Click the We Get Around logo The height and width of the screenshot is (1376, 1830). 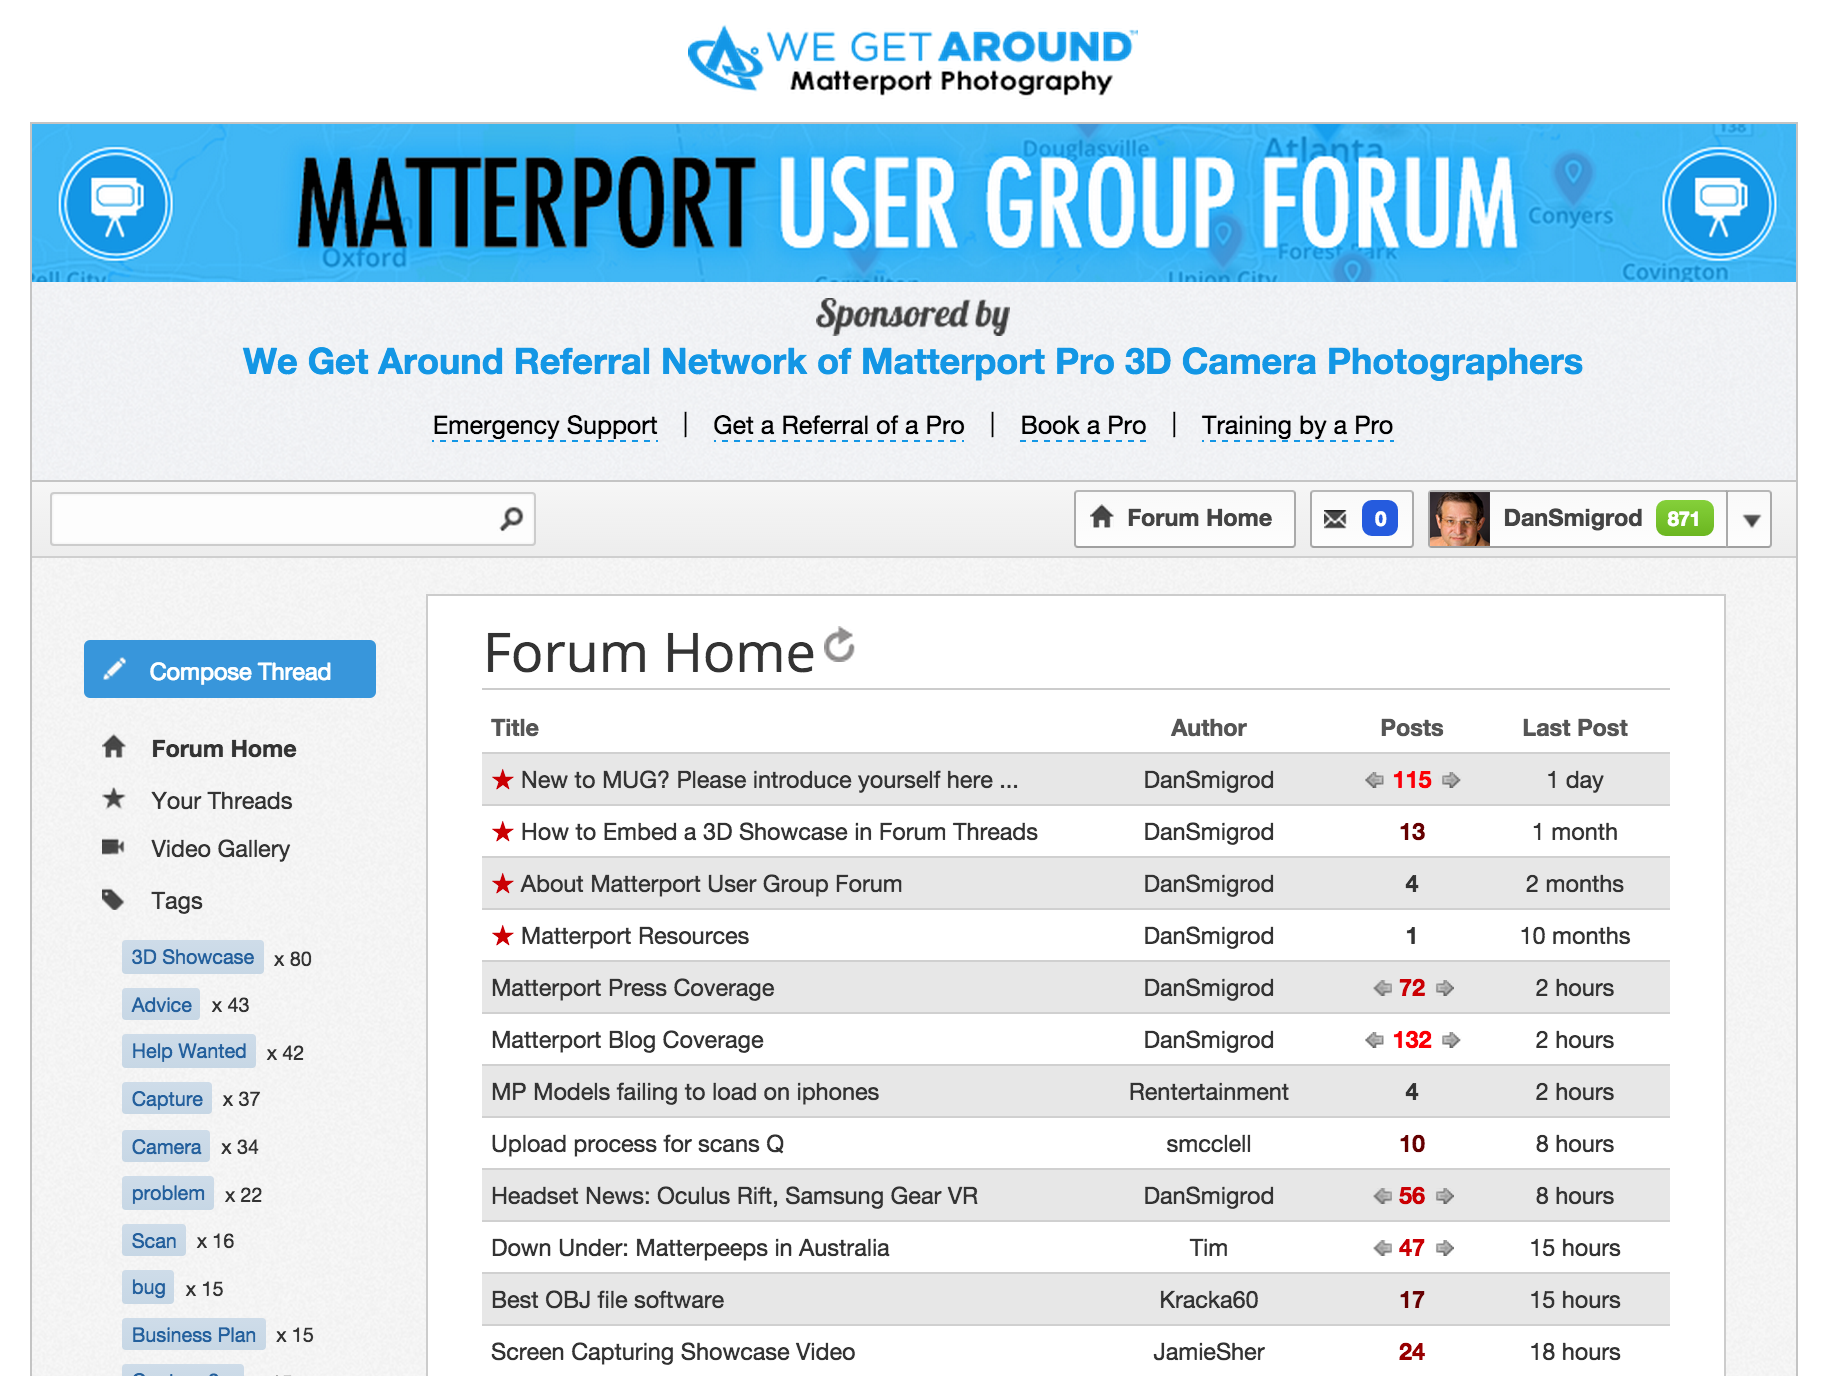912,60
